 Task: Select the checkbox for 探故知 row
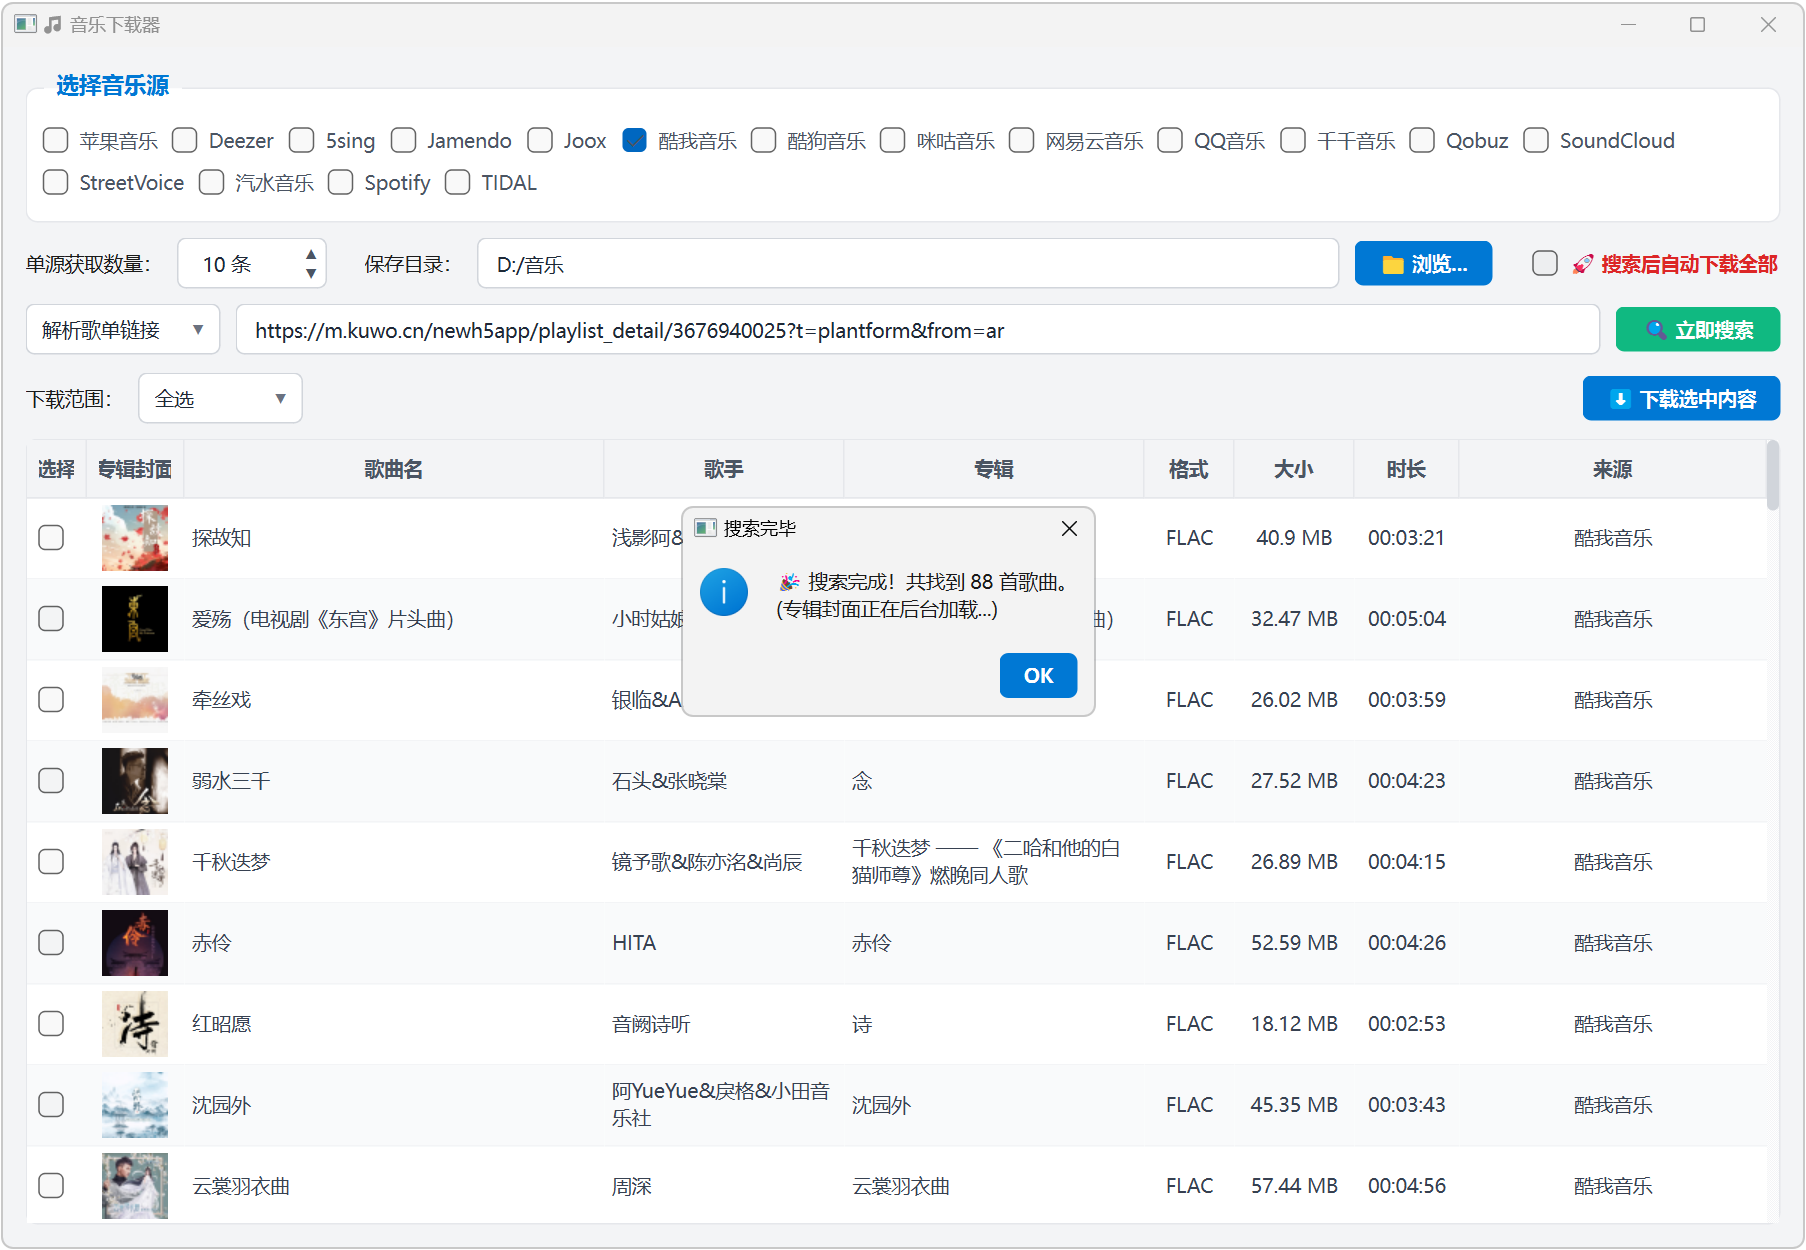[x=51, y=538]
